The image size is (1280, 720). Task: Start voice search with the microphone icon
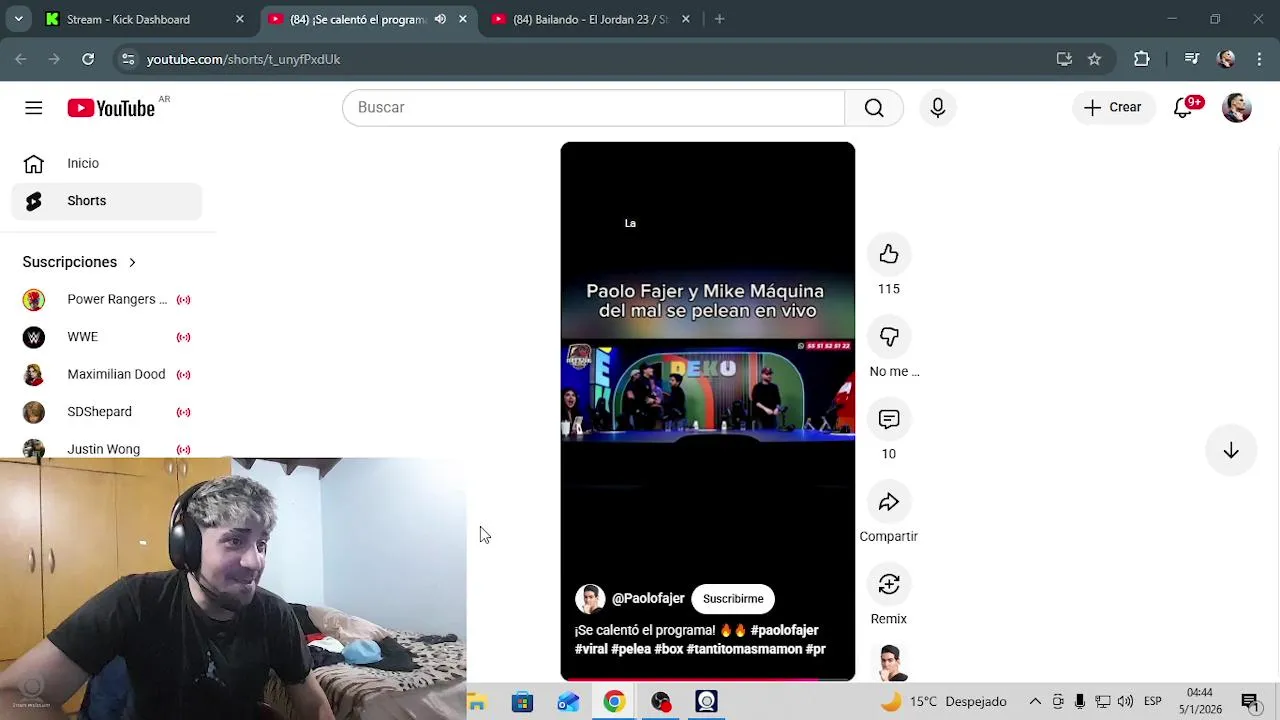click(938, 107)
